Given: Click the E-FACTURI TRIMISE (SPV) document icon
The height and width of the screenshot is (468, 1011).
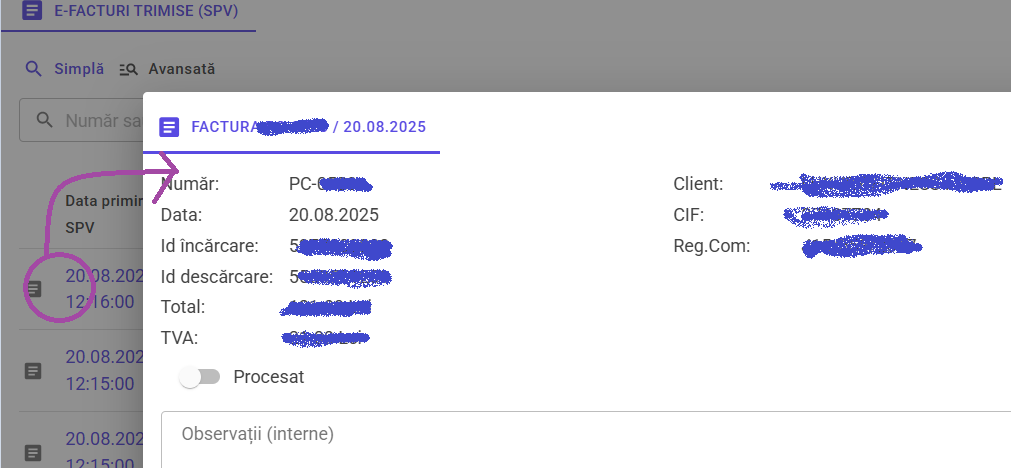Looking at the screenshot, I should pos(32,11).
